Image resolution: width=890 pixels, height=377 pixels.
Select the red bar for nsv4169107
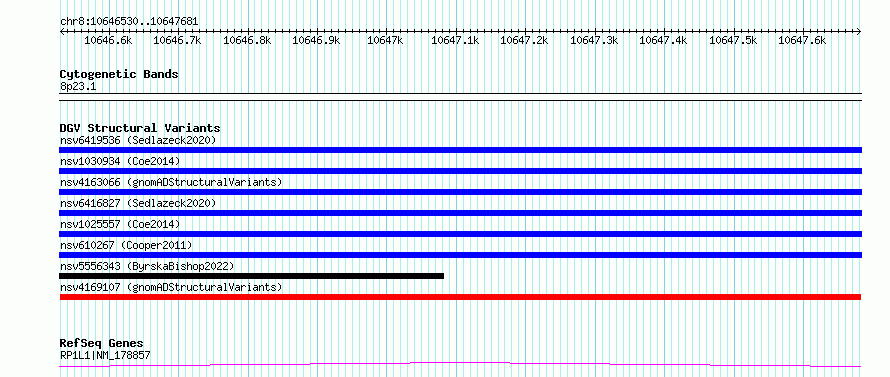coord(460,297)
